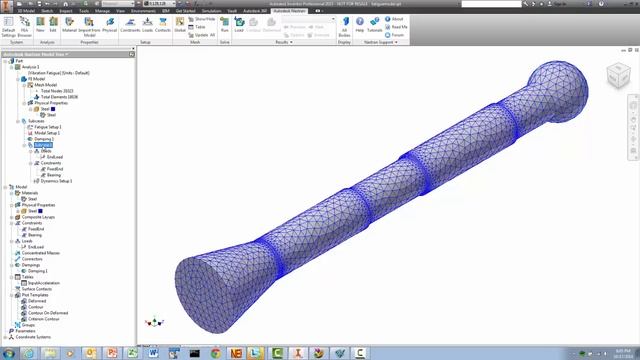This screenshot has height=360, width=640.
Task: Open the Manage ribbon tab
Action: coord(102,11)
